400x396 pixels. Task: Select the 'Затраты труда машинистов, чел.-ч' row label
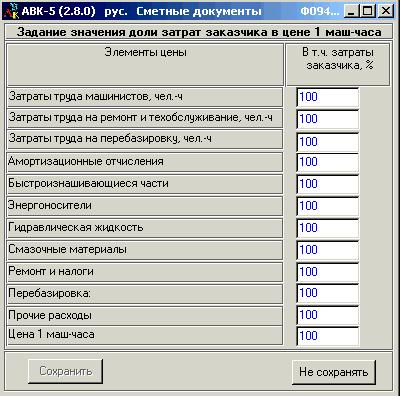pyautogui.click(x=145, y=97)
